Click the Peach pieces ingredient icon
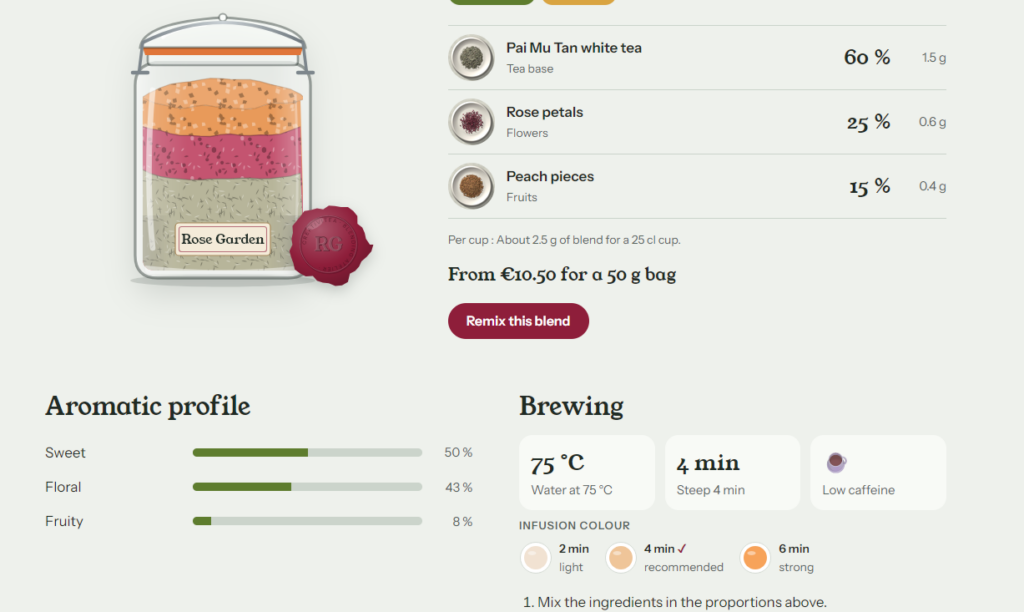Image resolution: width=1024 pixels, height=612 pixels. 471,186
